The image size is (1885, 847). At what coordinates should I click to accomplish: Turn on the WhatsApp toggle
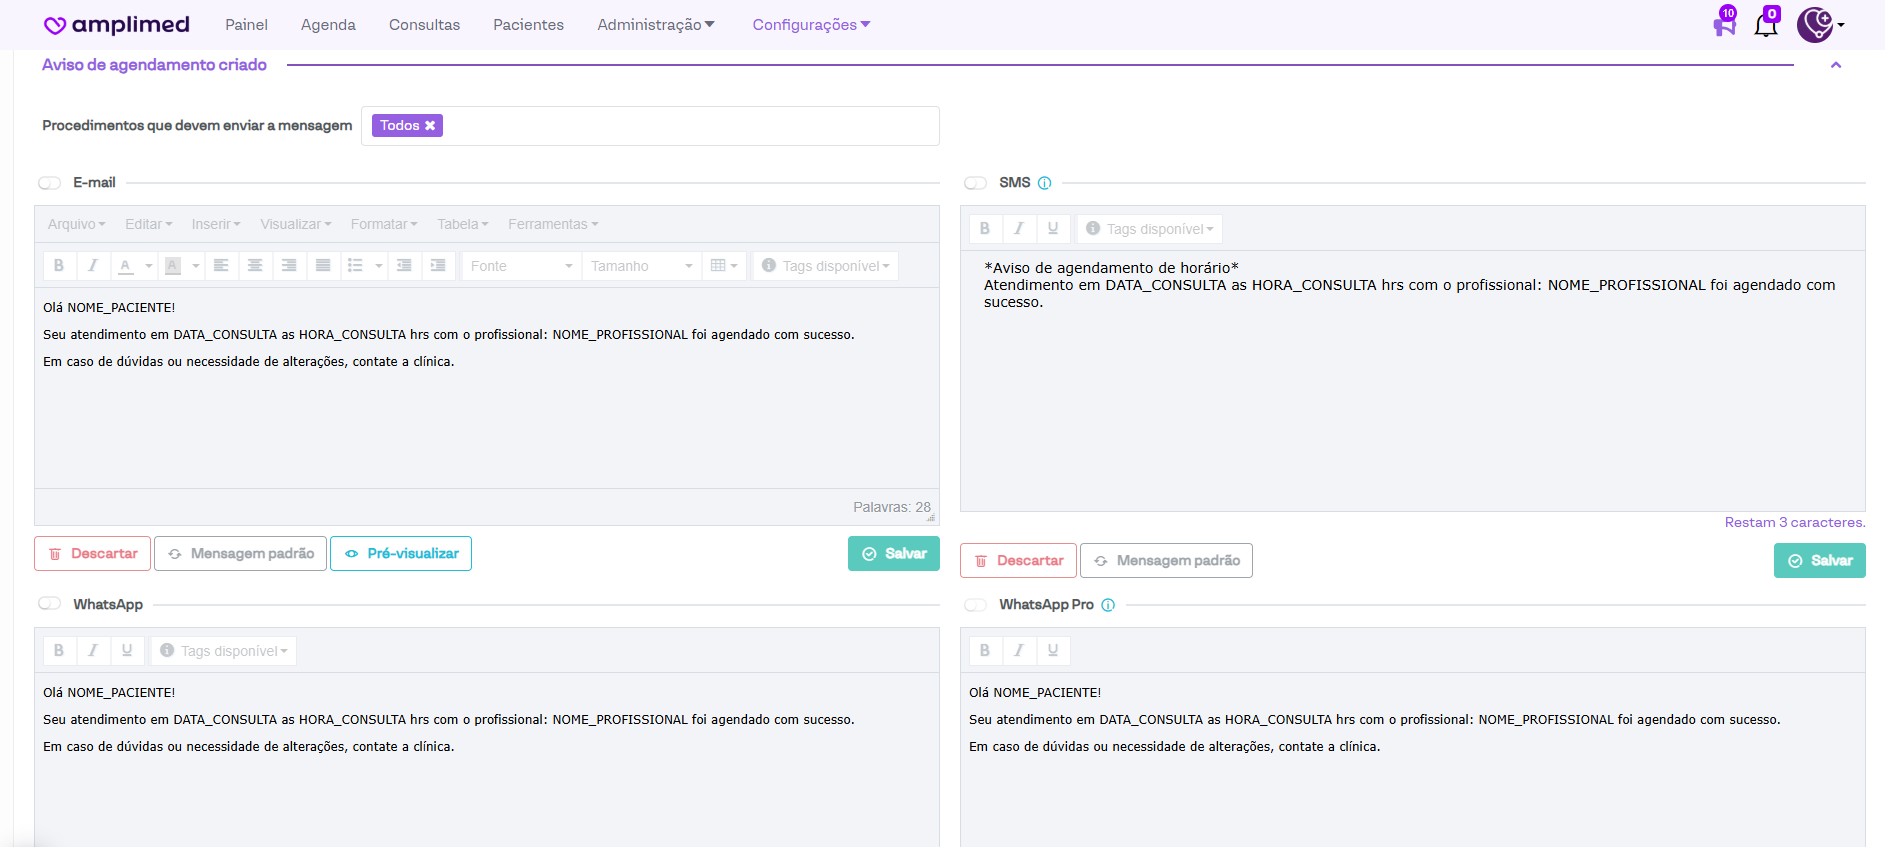50,604
